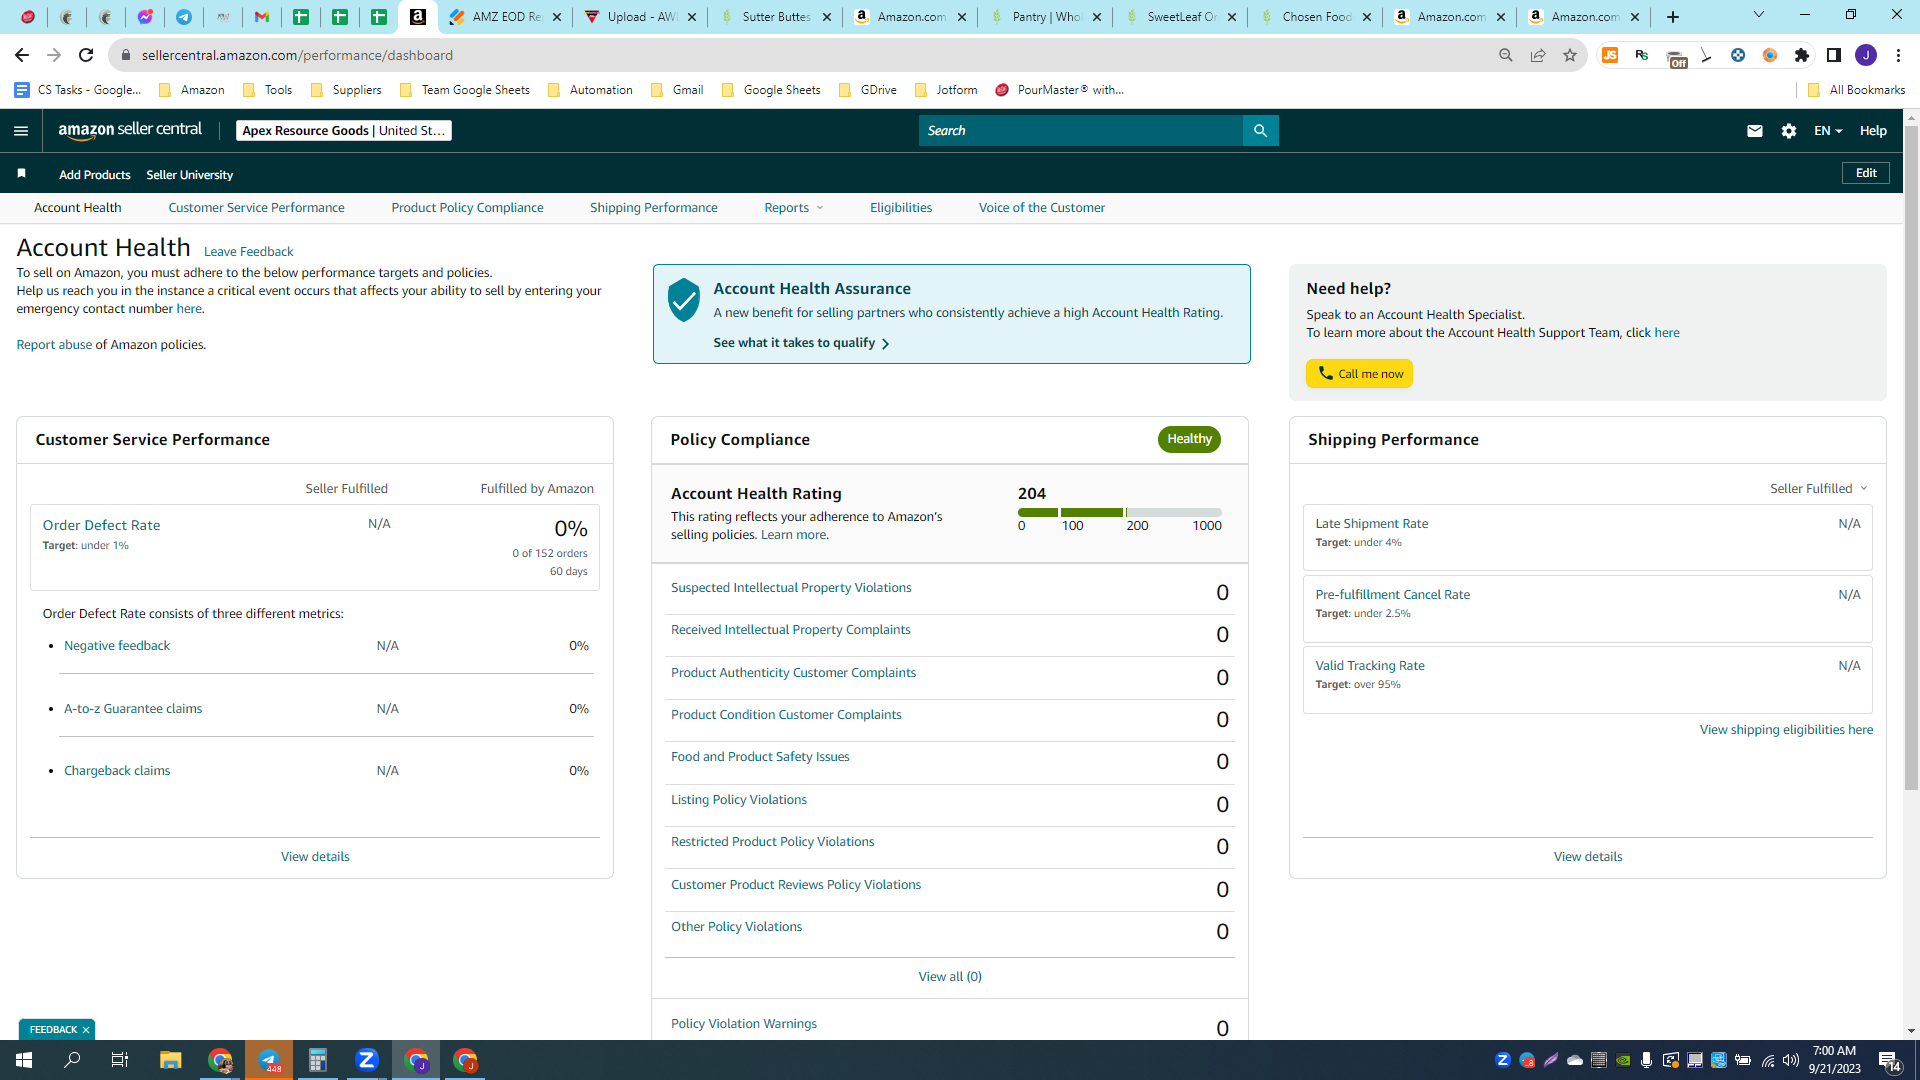
Task: Click the bookmark flag icon
Action: click(21, 174)
